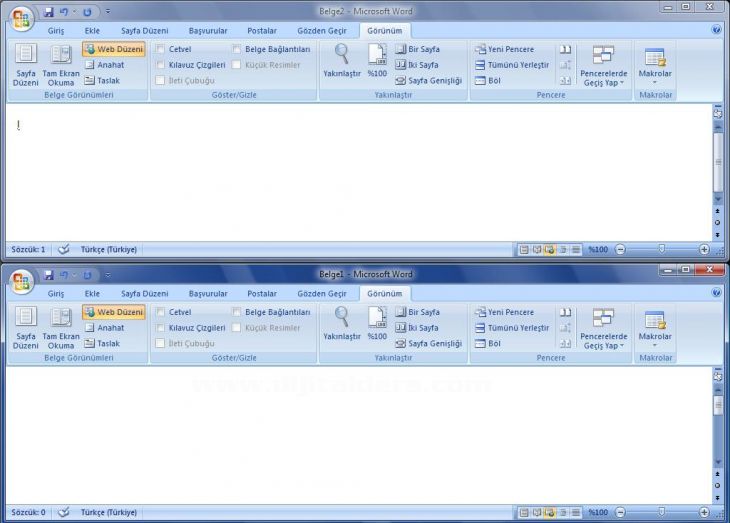Open Word help icon in Belge2 window

[716, 30]
